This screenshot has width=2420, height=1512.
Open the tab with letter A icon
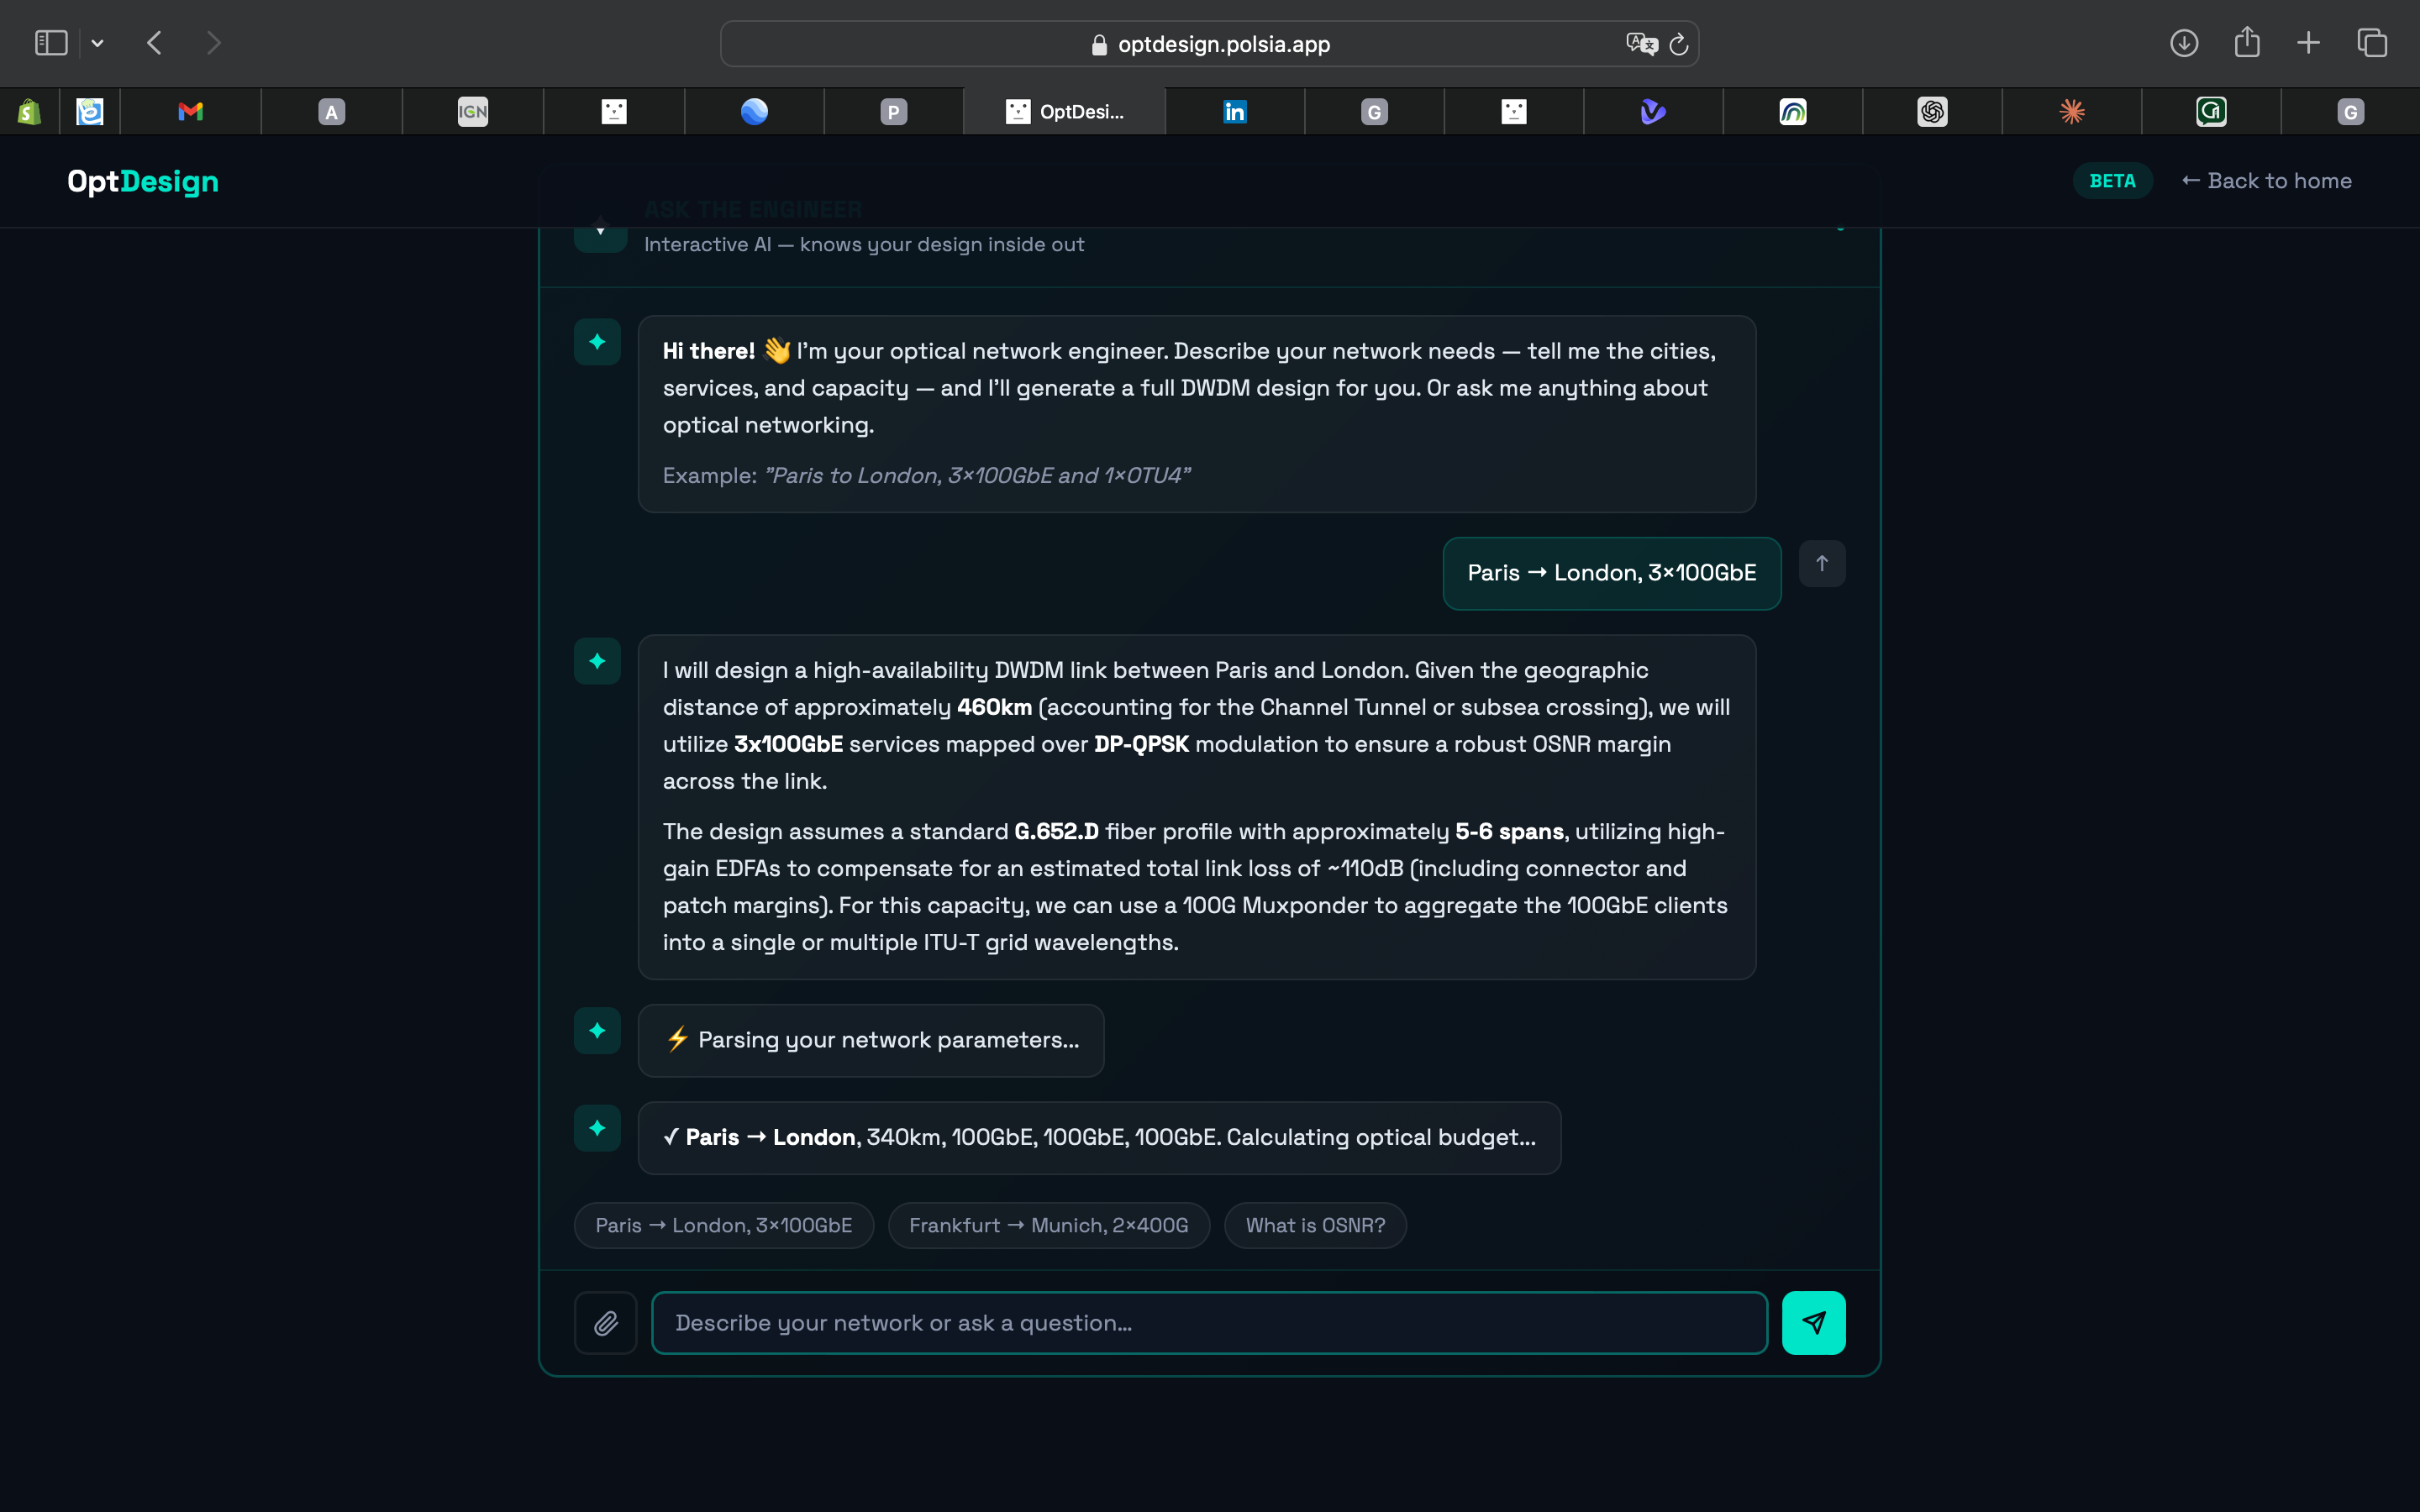(332, 111)
